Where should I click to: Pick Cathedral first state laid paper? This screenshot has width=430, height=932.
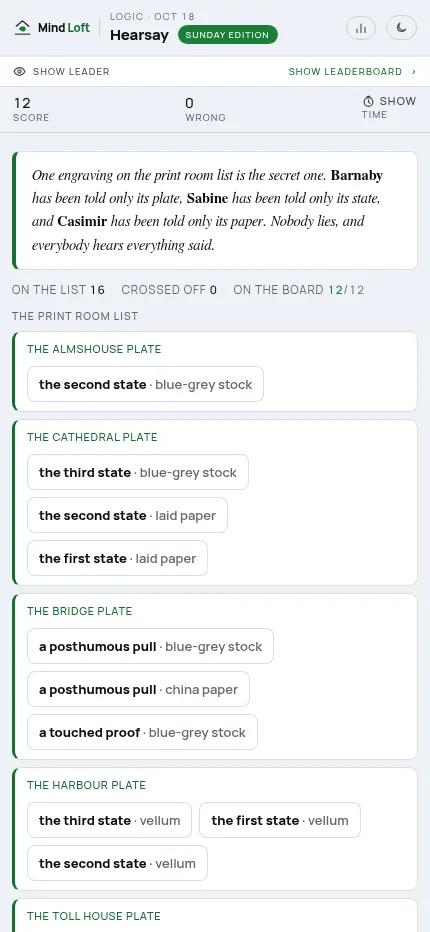[x=117, y=559]
